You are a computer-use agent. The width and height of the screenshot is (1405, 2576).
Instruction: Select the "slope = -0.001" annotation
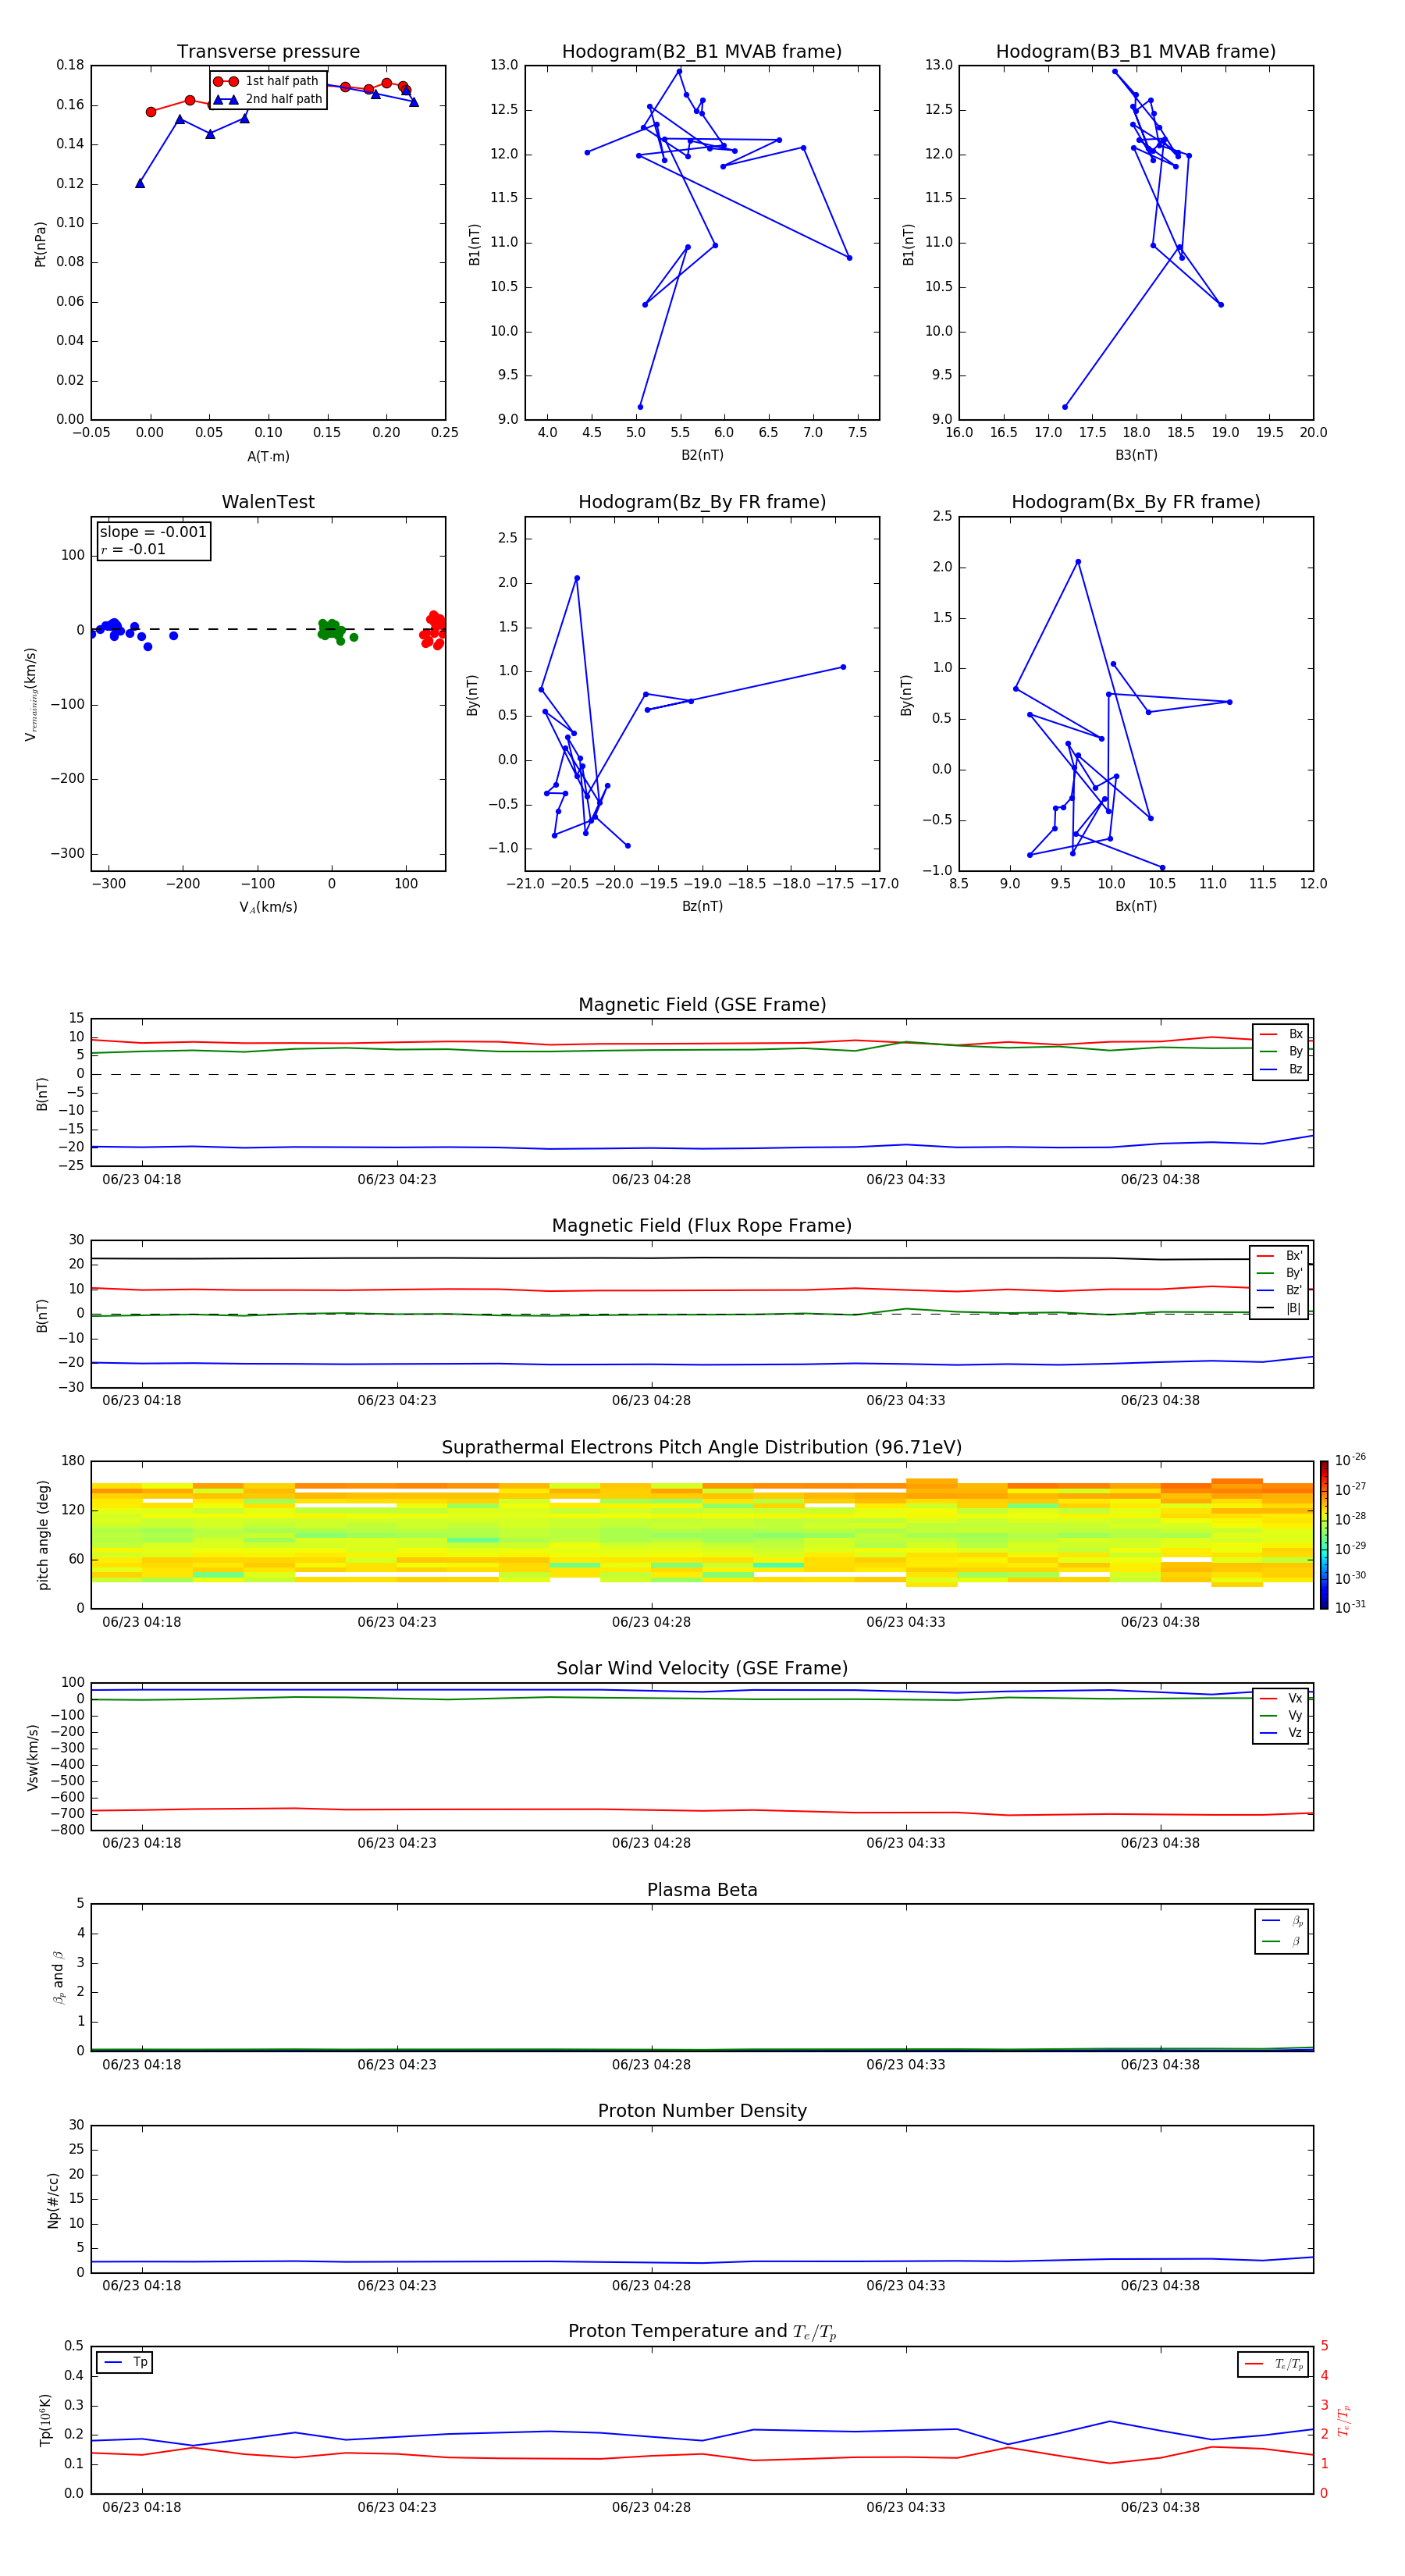pos(153,532)
